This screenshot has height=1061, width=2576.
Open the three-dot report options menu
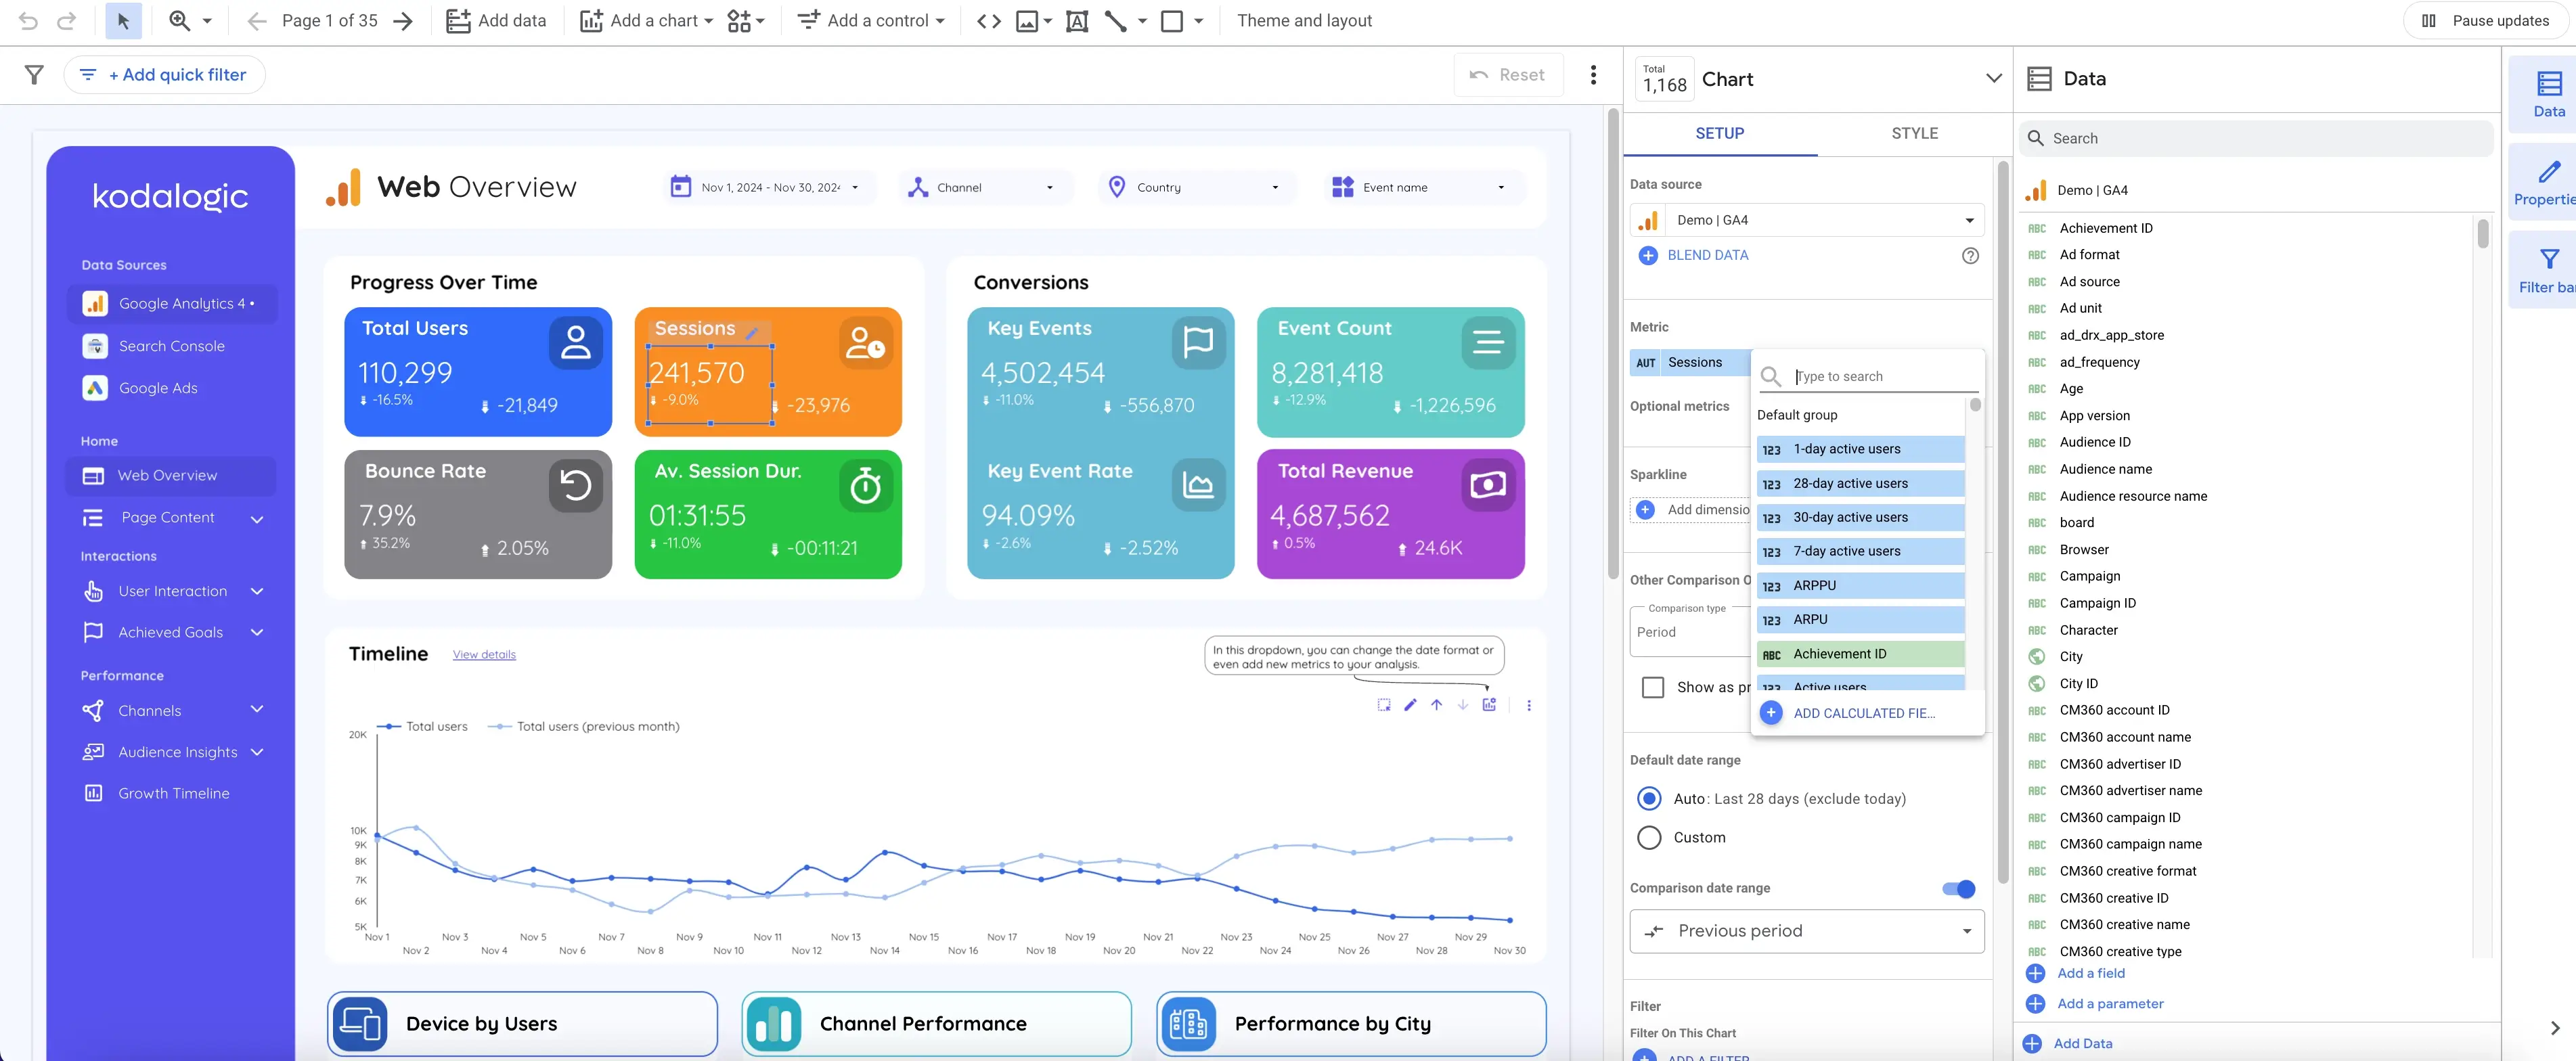[1593, 75]
